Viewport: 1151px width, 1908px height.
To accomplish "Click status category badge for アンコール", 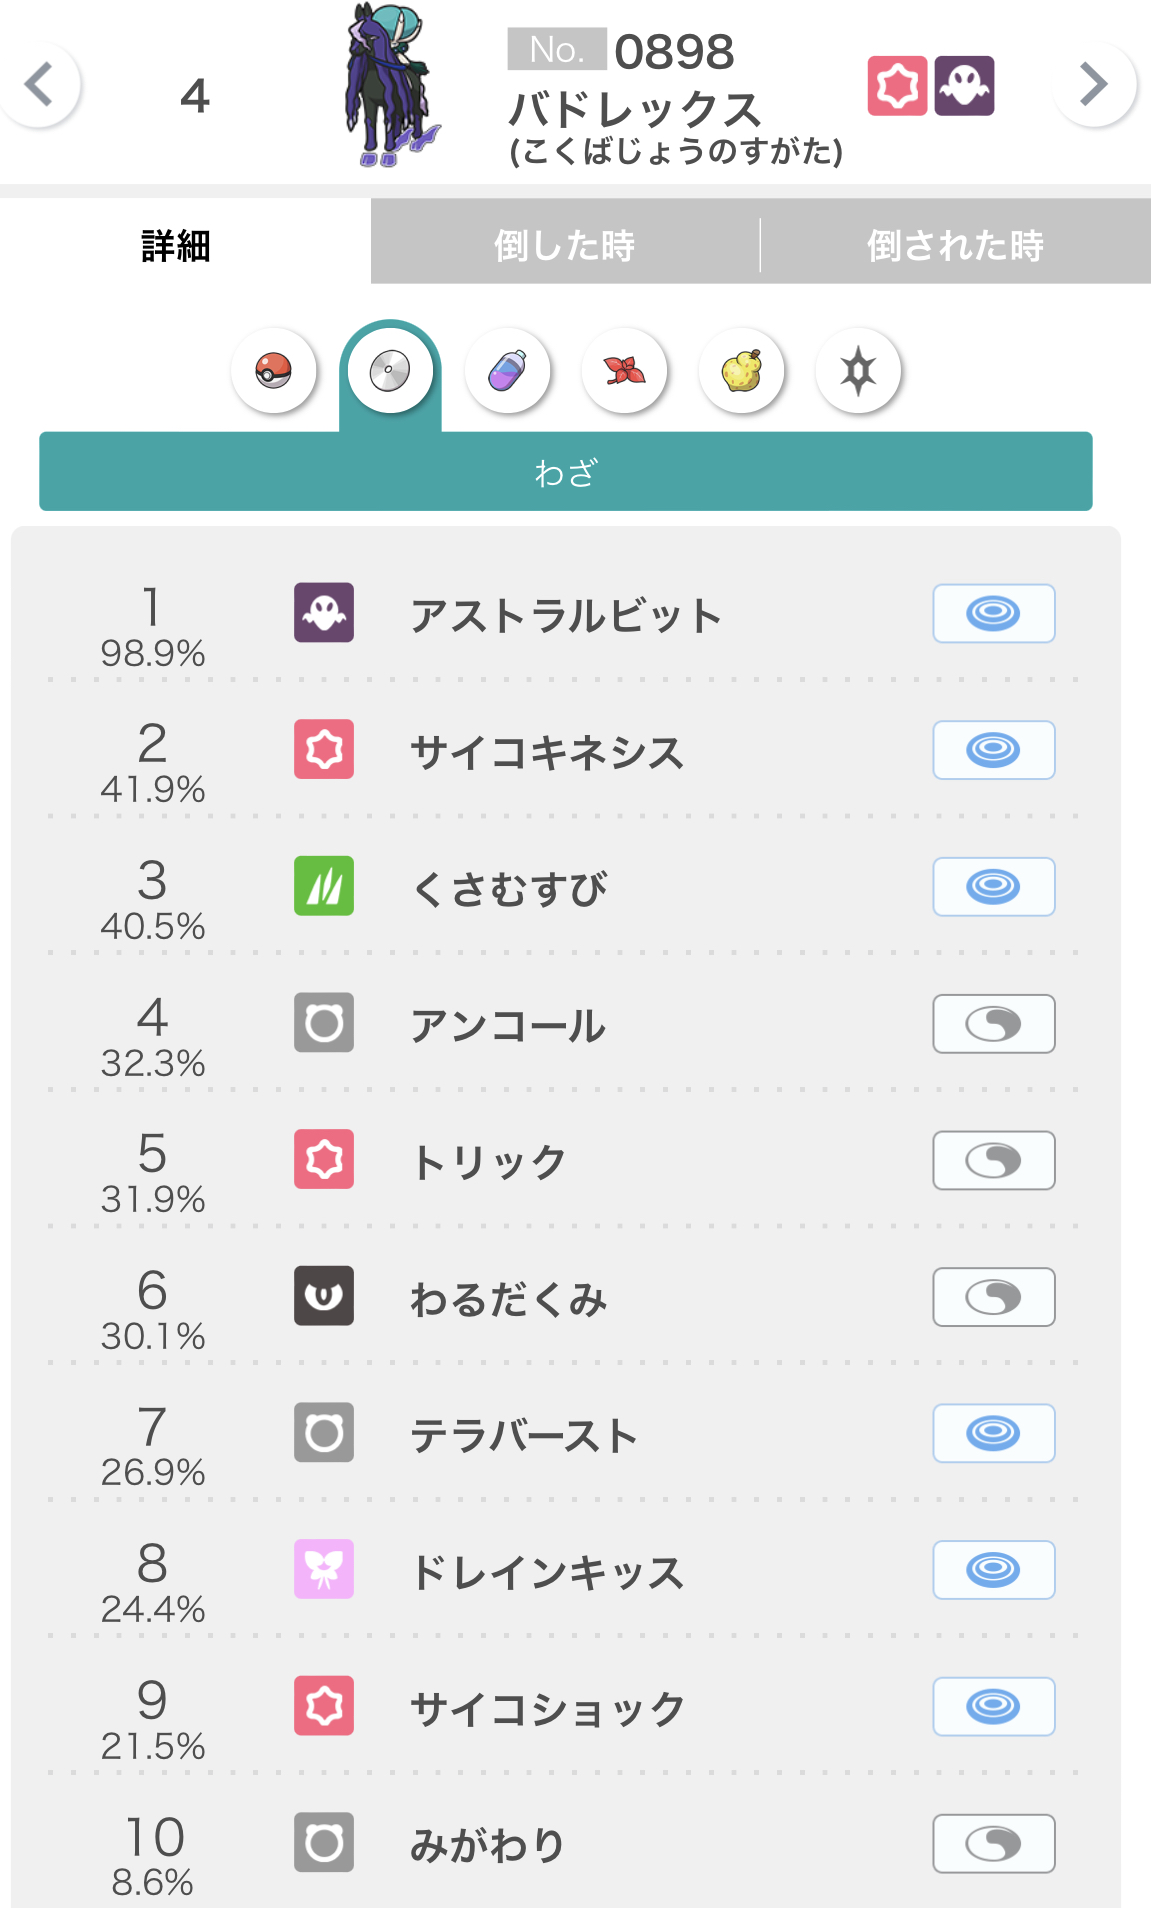I will [x=993, y=1024].
